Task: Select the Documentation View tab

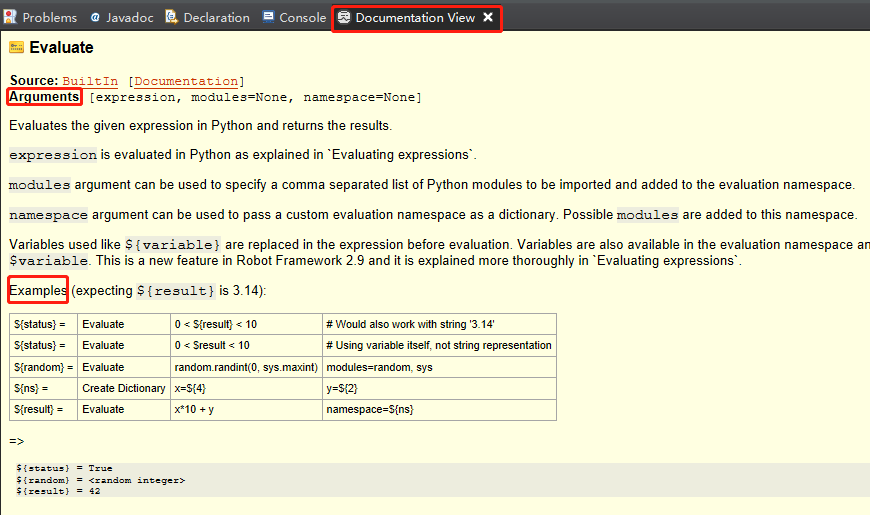Action: 415,18
